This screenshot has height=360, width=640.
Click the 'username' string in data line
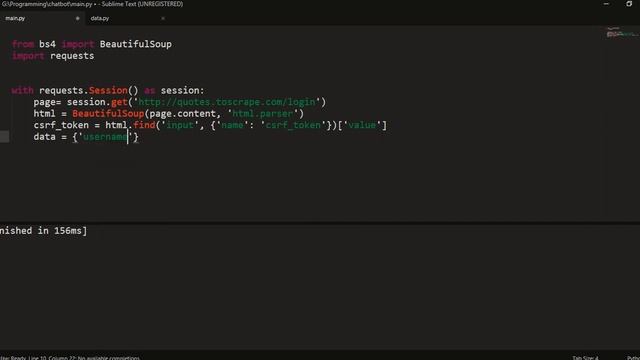(105, 137)
